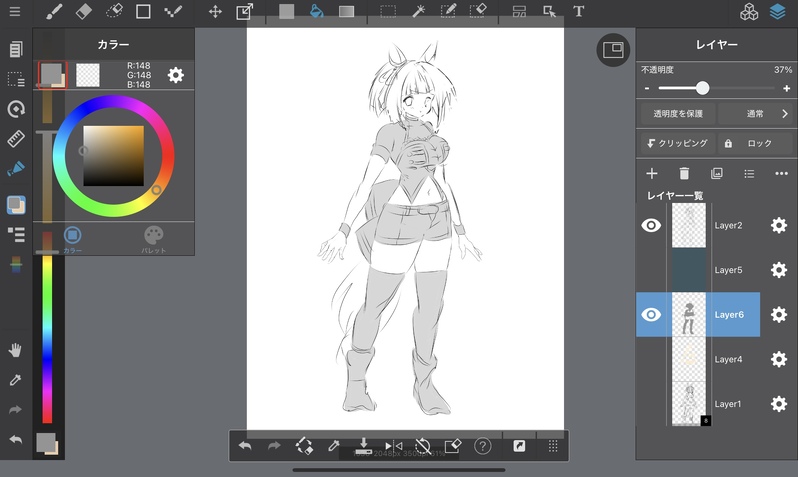The image size is (798, 477).
Task: Open the materials cubes panel
Action: click(x=749, y=11)
